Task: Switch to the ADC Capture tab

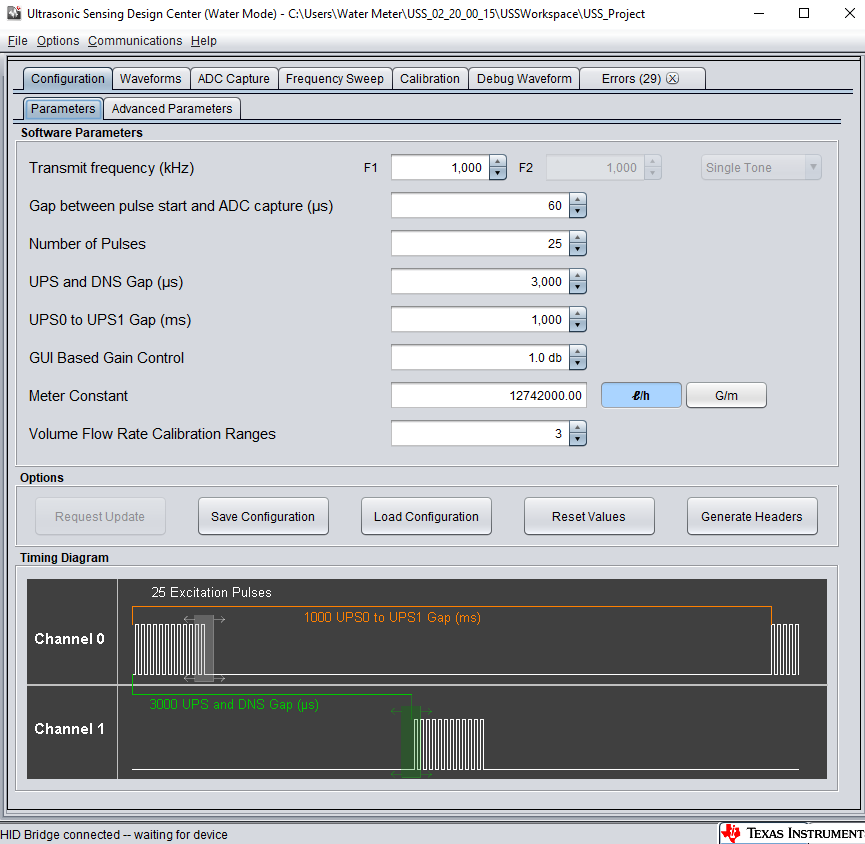Action: [233, 78]
